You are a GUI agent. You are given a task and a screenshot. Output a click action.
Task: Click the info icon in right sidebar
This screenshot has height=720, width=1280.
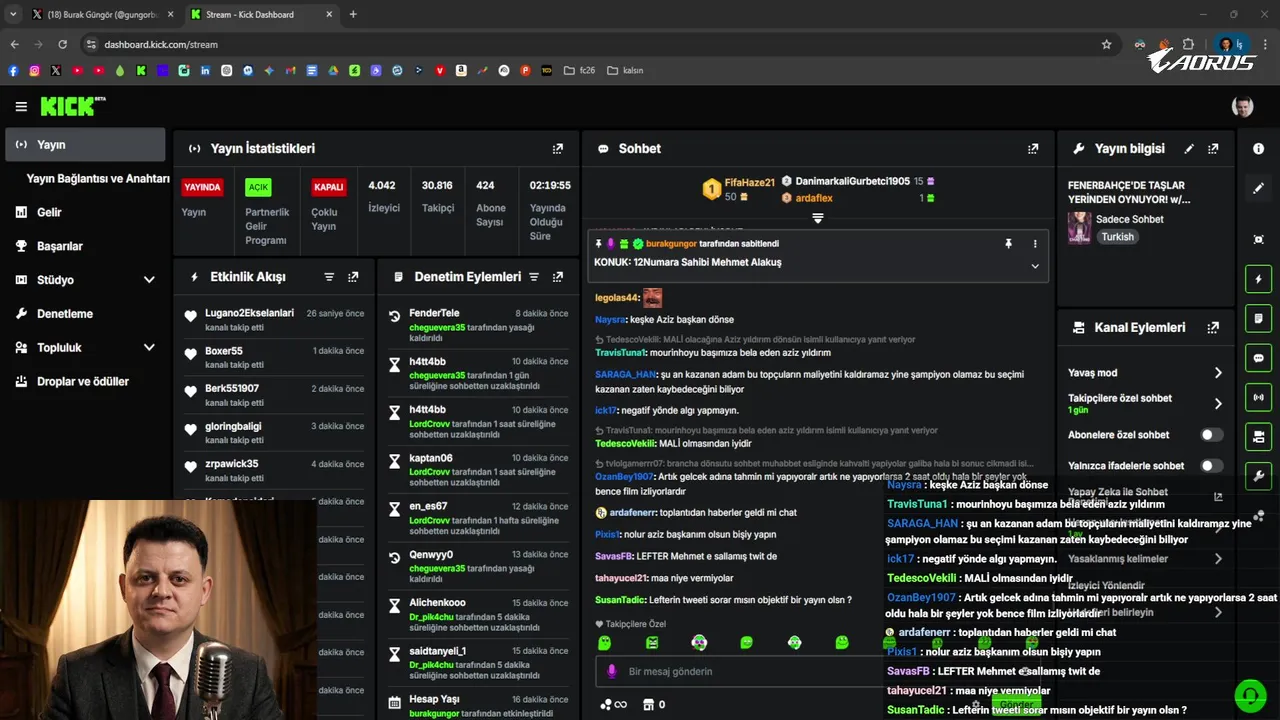coord(1258,149)
